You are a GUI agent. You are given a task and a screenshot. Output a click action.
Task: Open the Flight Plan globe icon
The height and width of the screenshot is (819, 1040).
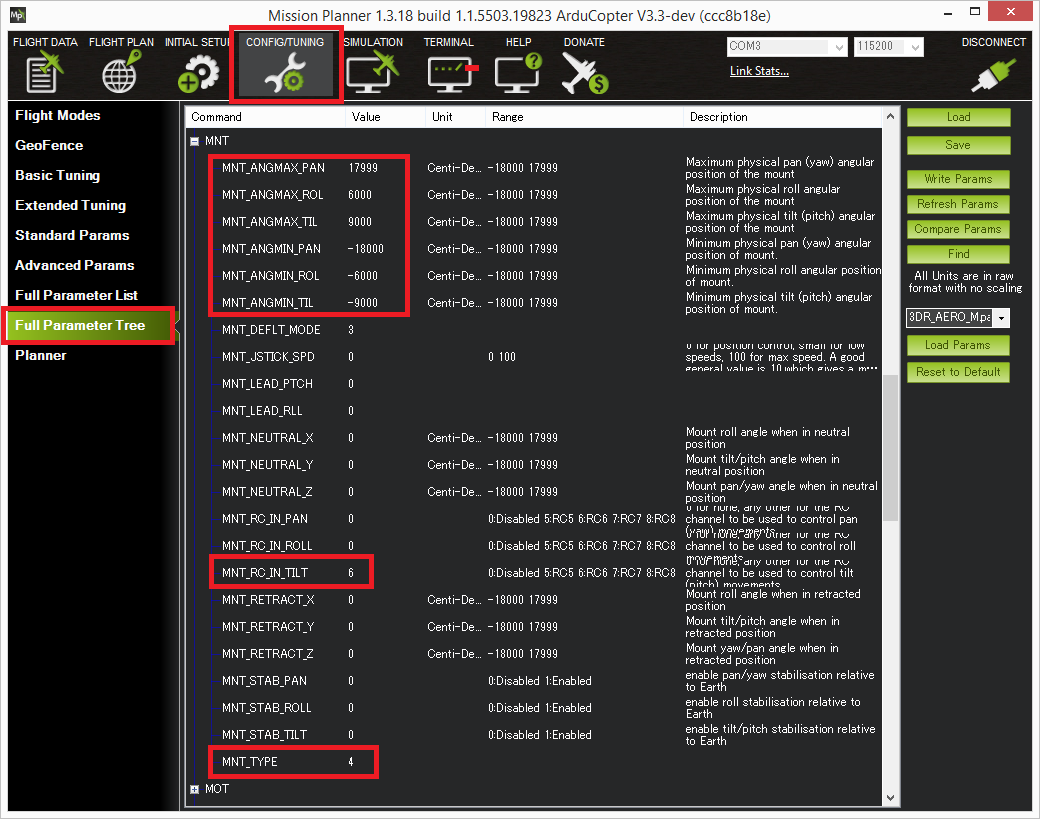click(x=121, y=74)
